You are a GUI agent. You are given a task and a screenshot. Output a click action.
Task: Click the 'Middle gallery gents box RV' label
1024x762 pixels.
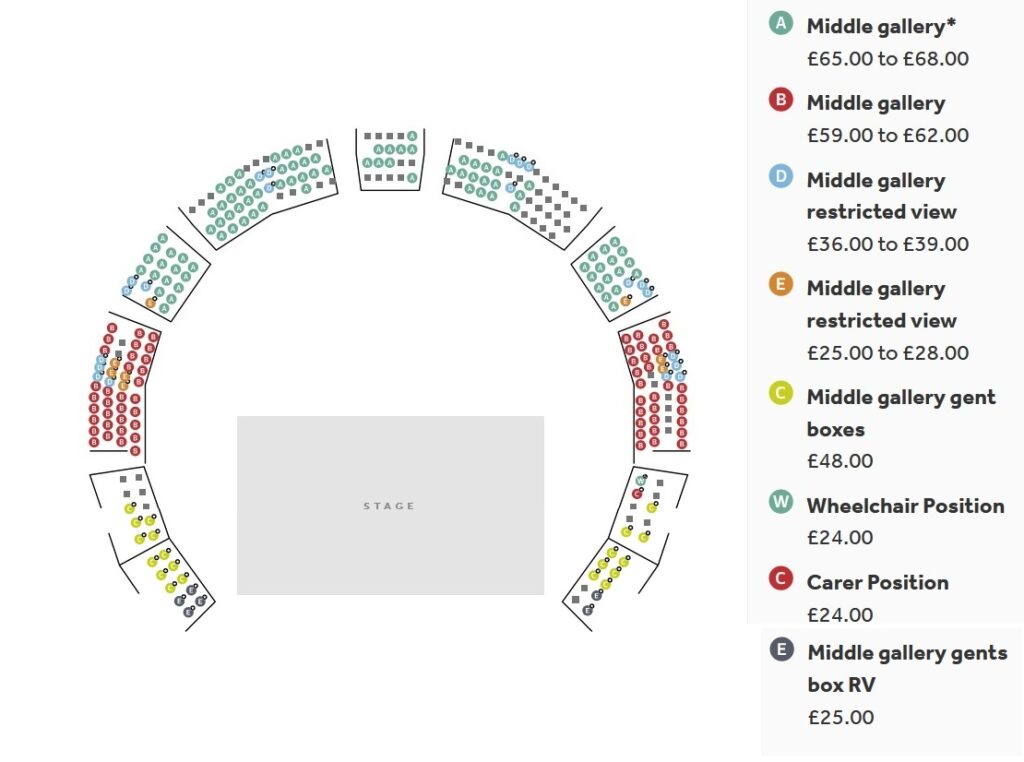907,669
